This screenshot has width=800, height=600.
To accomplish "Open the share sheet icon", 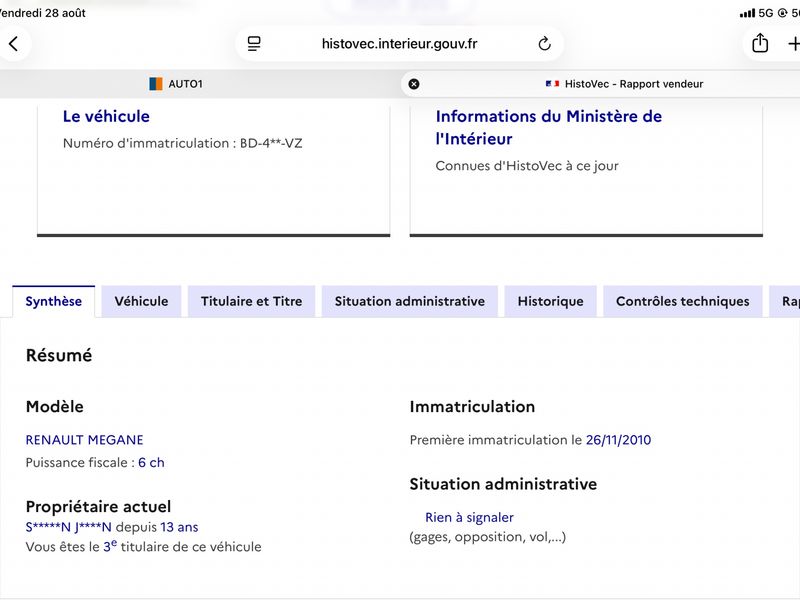I will (760, 43).
